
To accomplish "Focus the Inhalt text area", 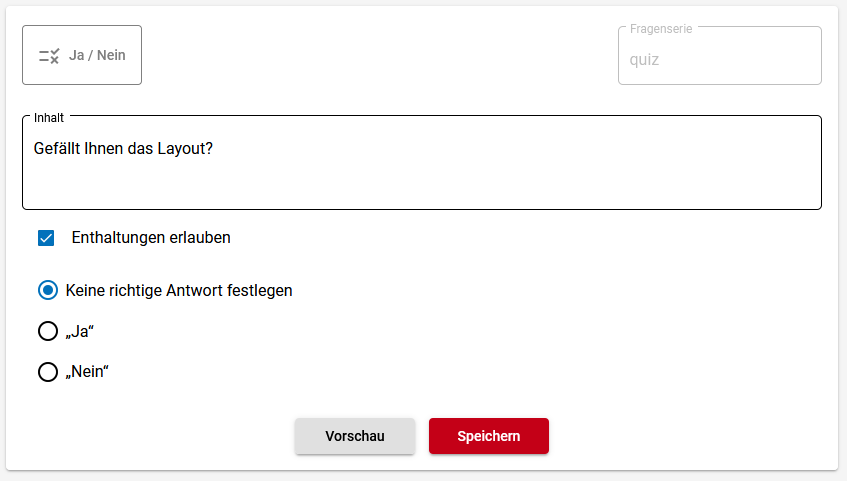I will coord(422,163).
